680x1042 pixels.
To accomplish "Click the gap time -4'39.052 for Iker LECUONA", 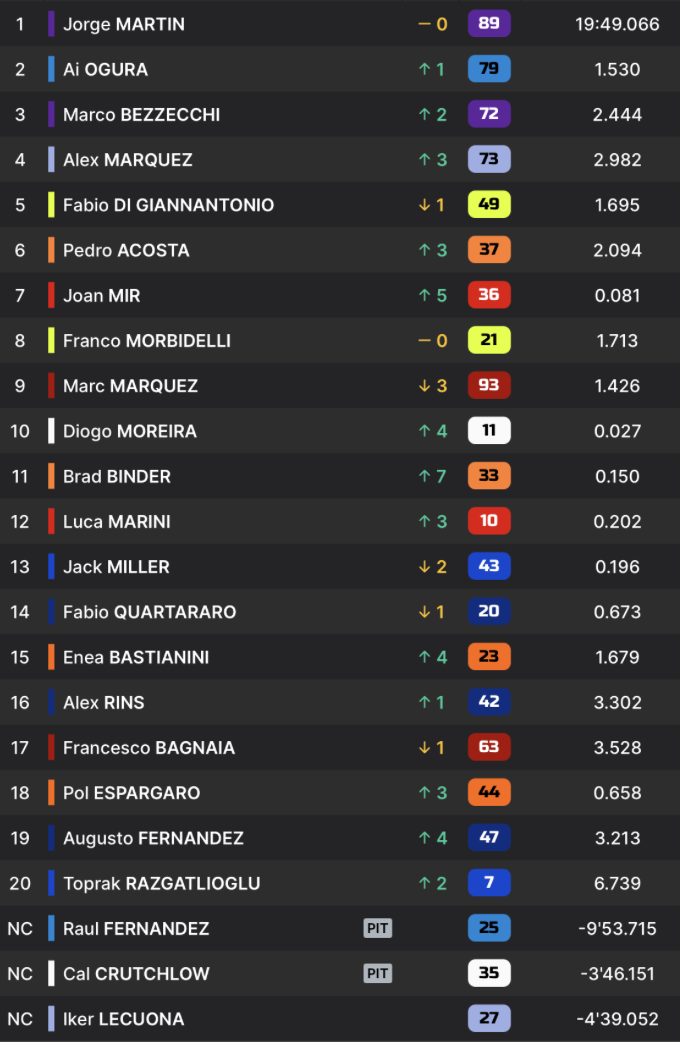I will pyautogui.click(x=617, y=1018).
